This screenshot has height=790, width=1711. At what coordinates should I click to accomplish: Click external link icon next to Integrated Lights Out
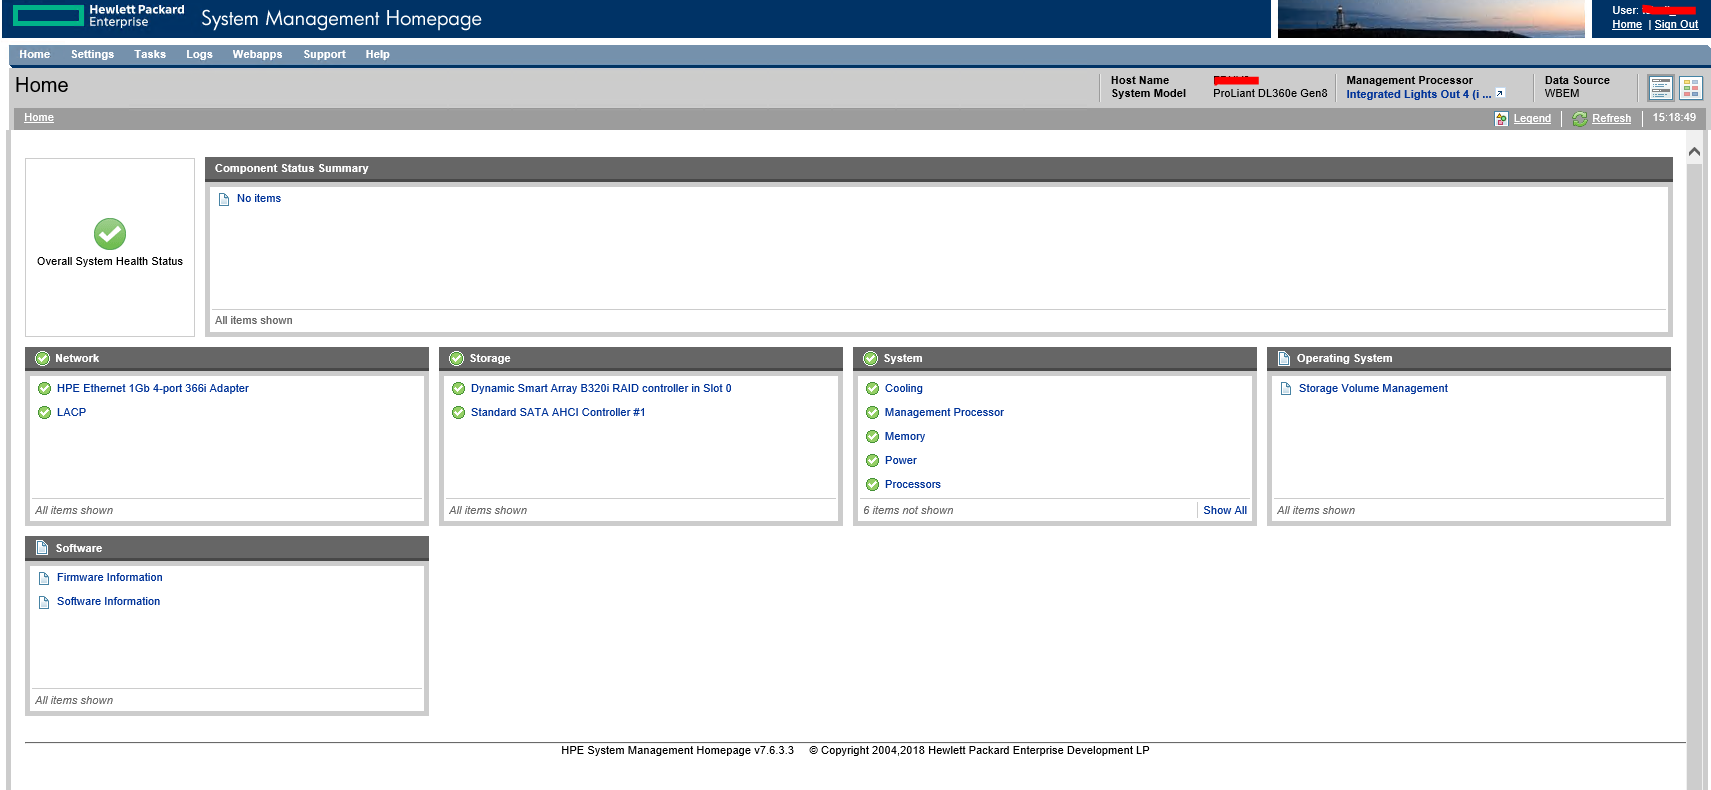pyautogui.click(x=1500, y=94)
